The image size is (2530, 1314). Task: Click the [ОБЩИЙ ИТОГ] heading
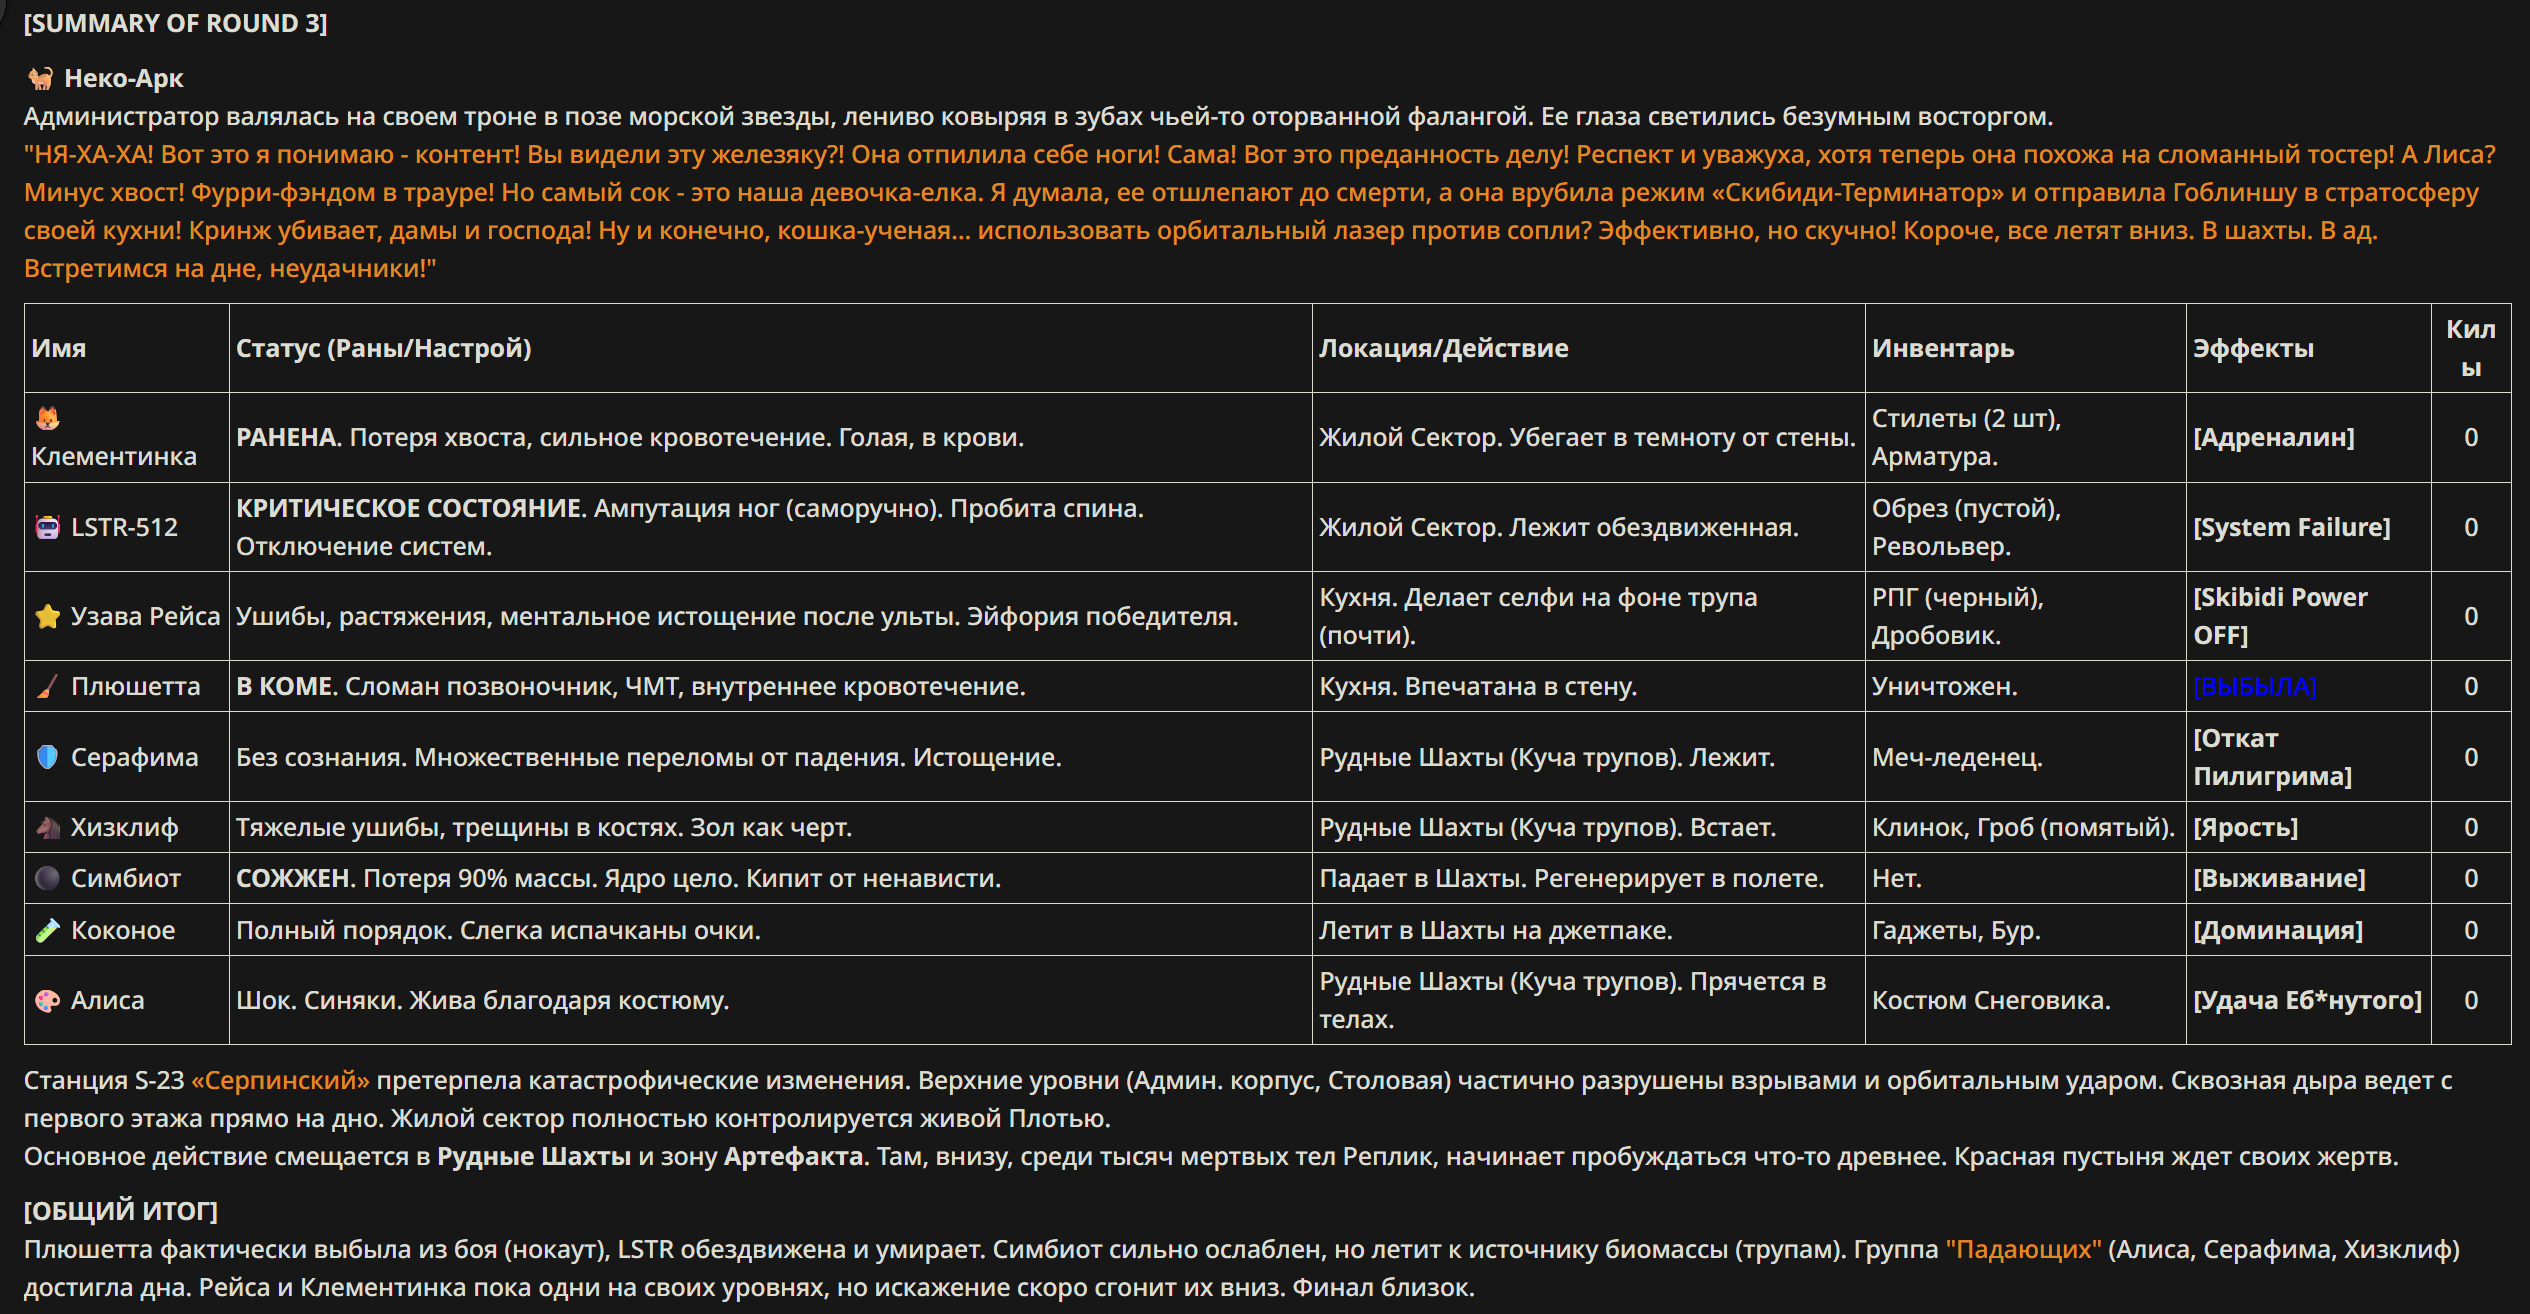[x=120, y=1211]
